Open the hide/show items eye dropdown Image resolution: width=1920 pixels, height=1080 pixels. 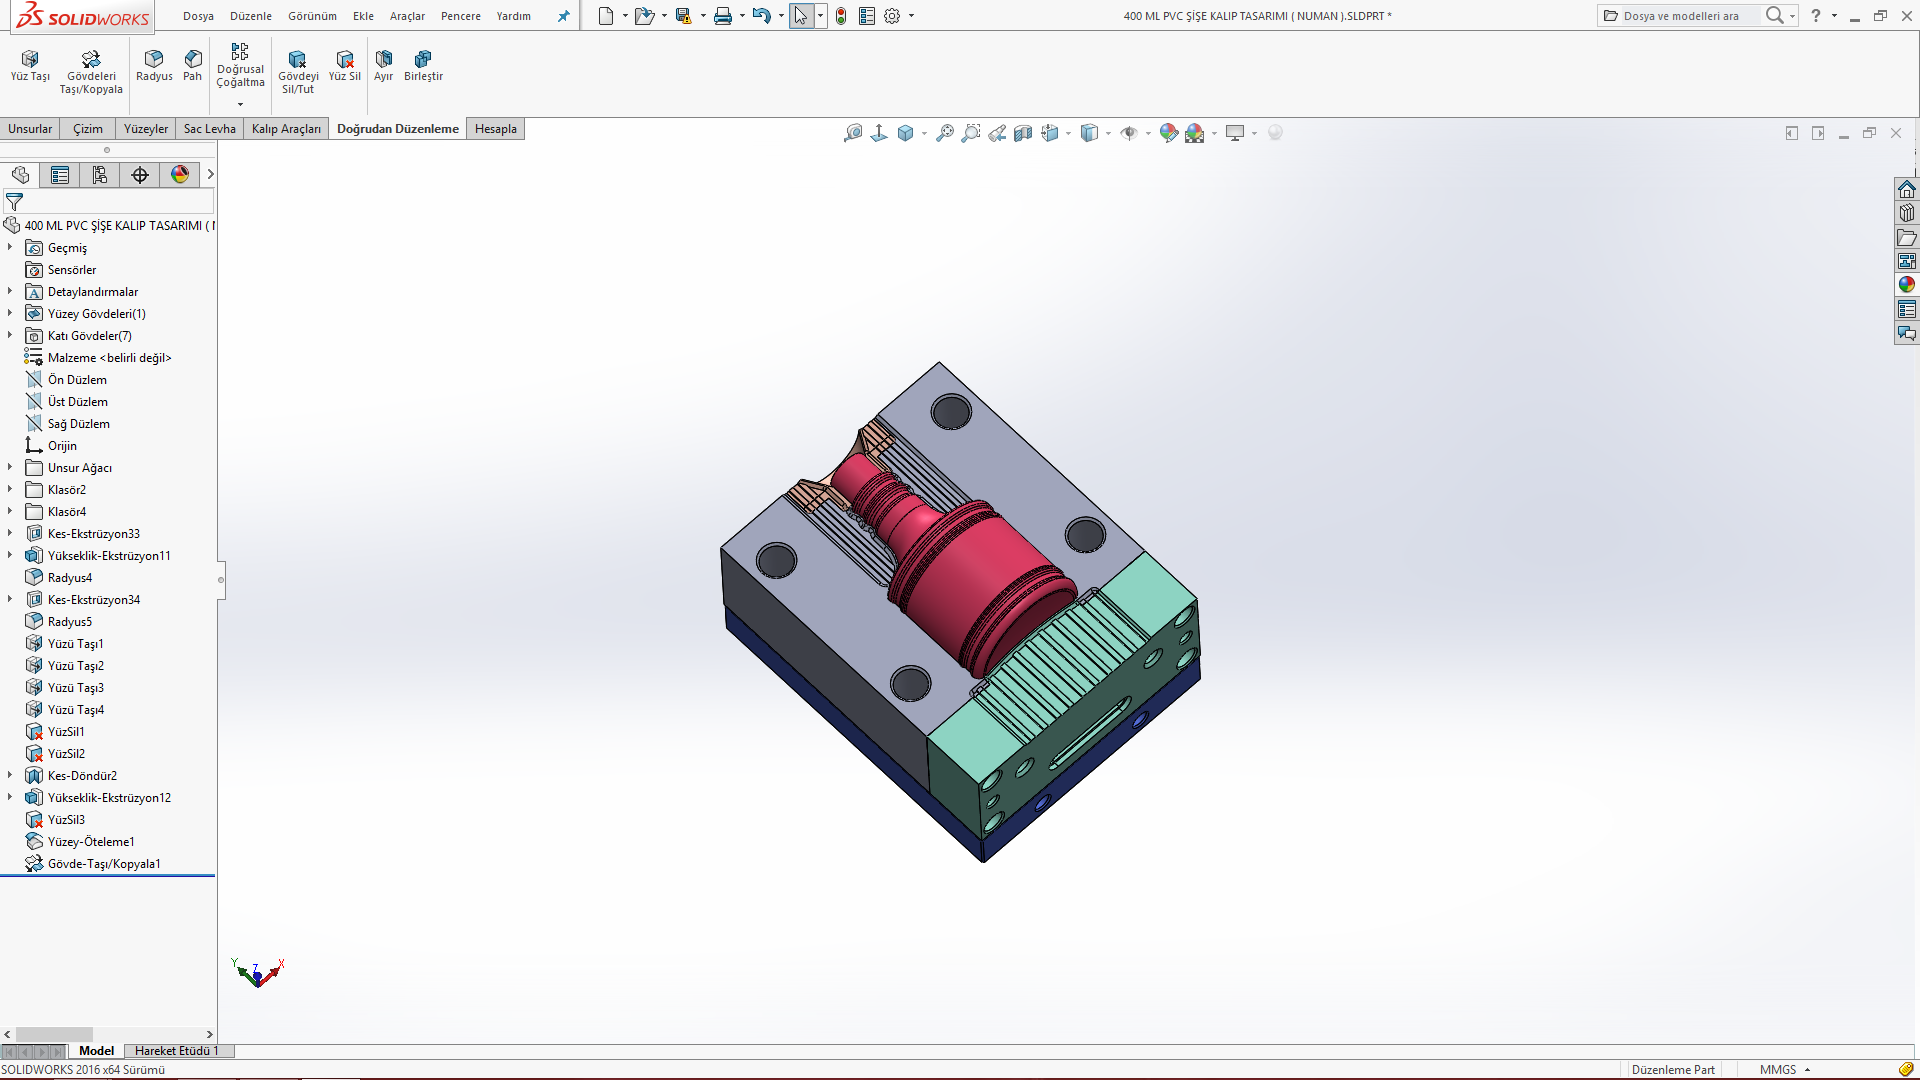(x=1148, y=133)
